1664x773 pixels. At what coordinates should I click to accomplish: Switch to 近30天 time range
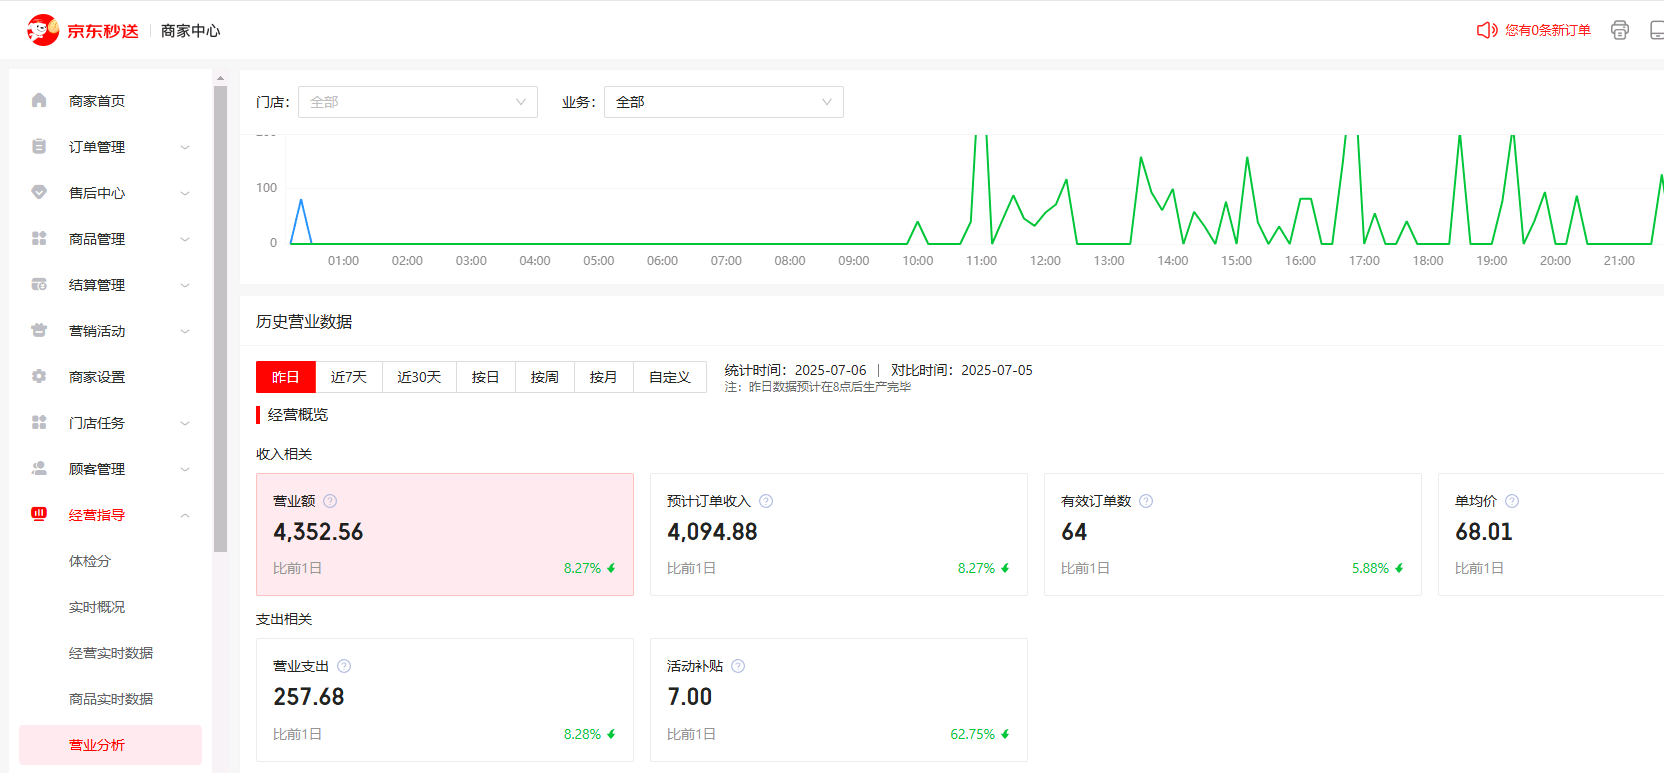(419, 377)
